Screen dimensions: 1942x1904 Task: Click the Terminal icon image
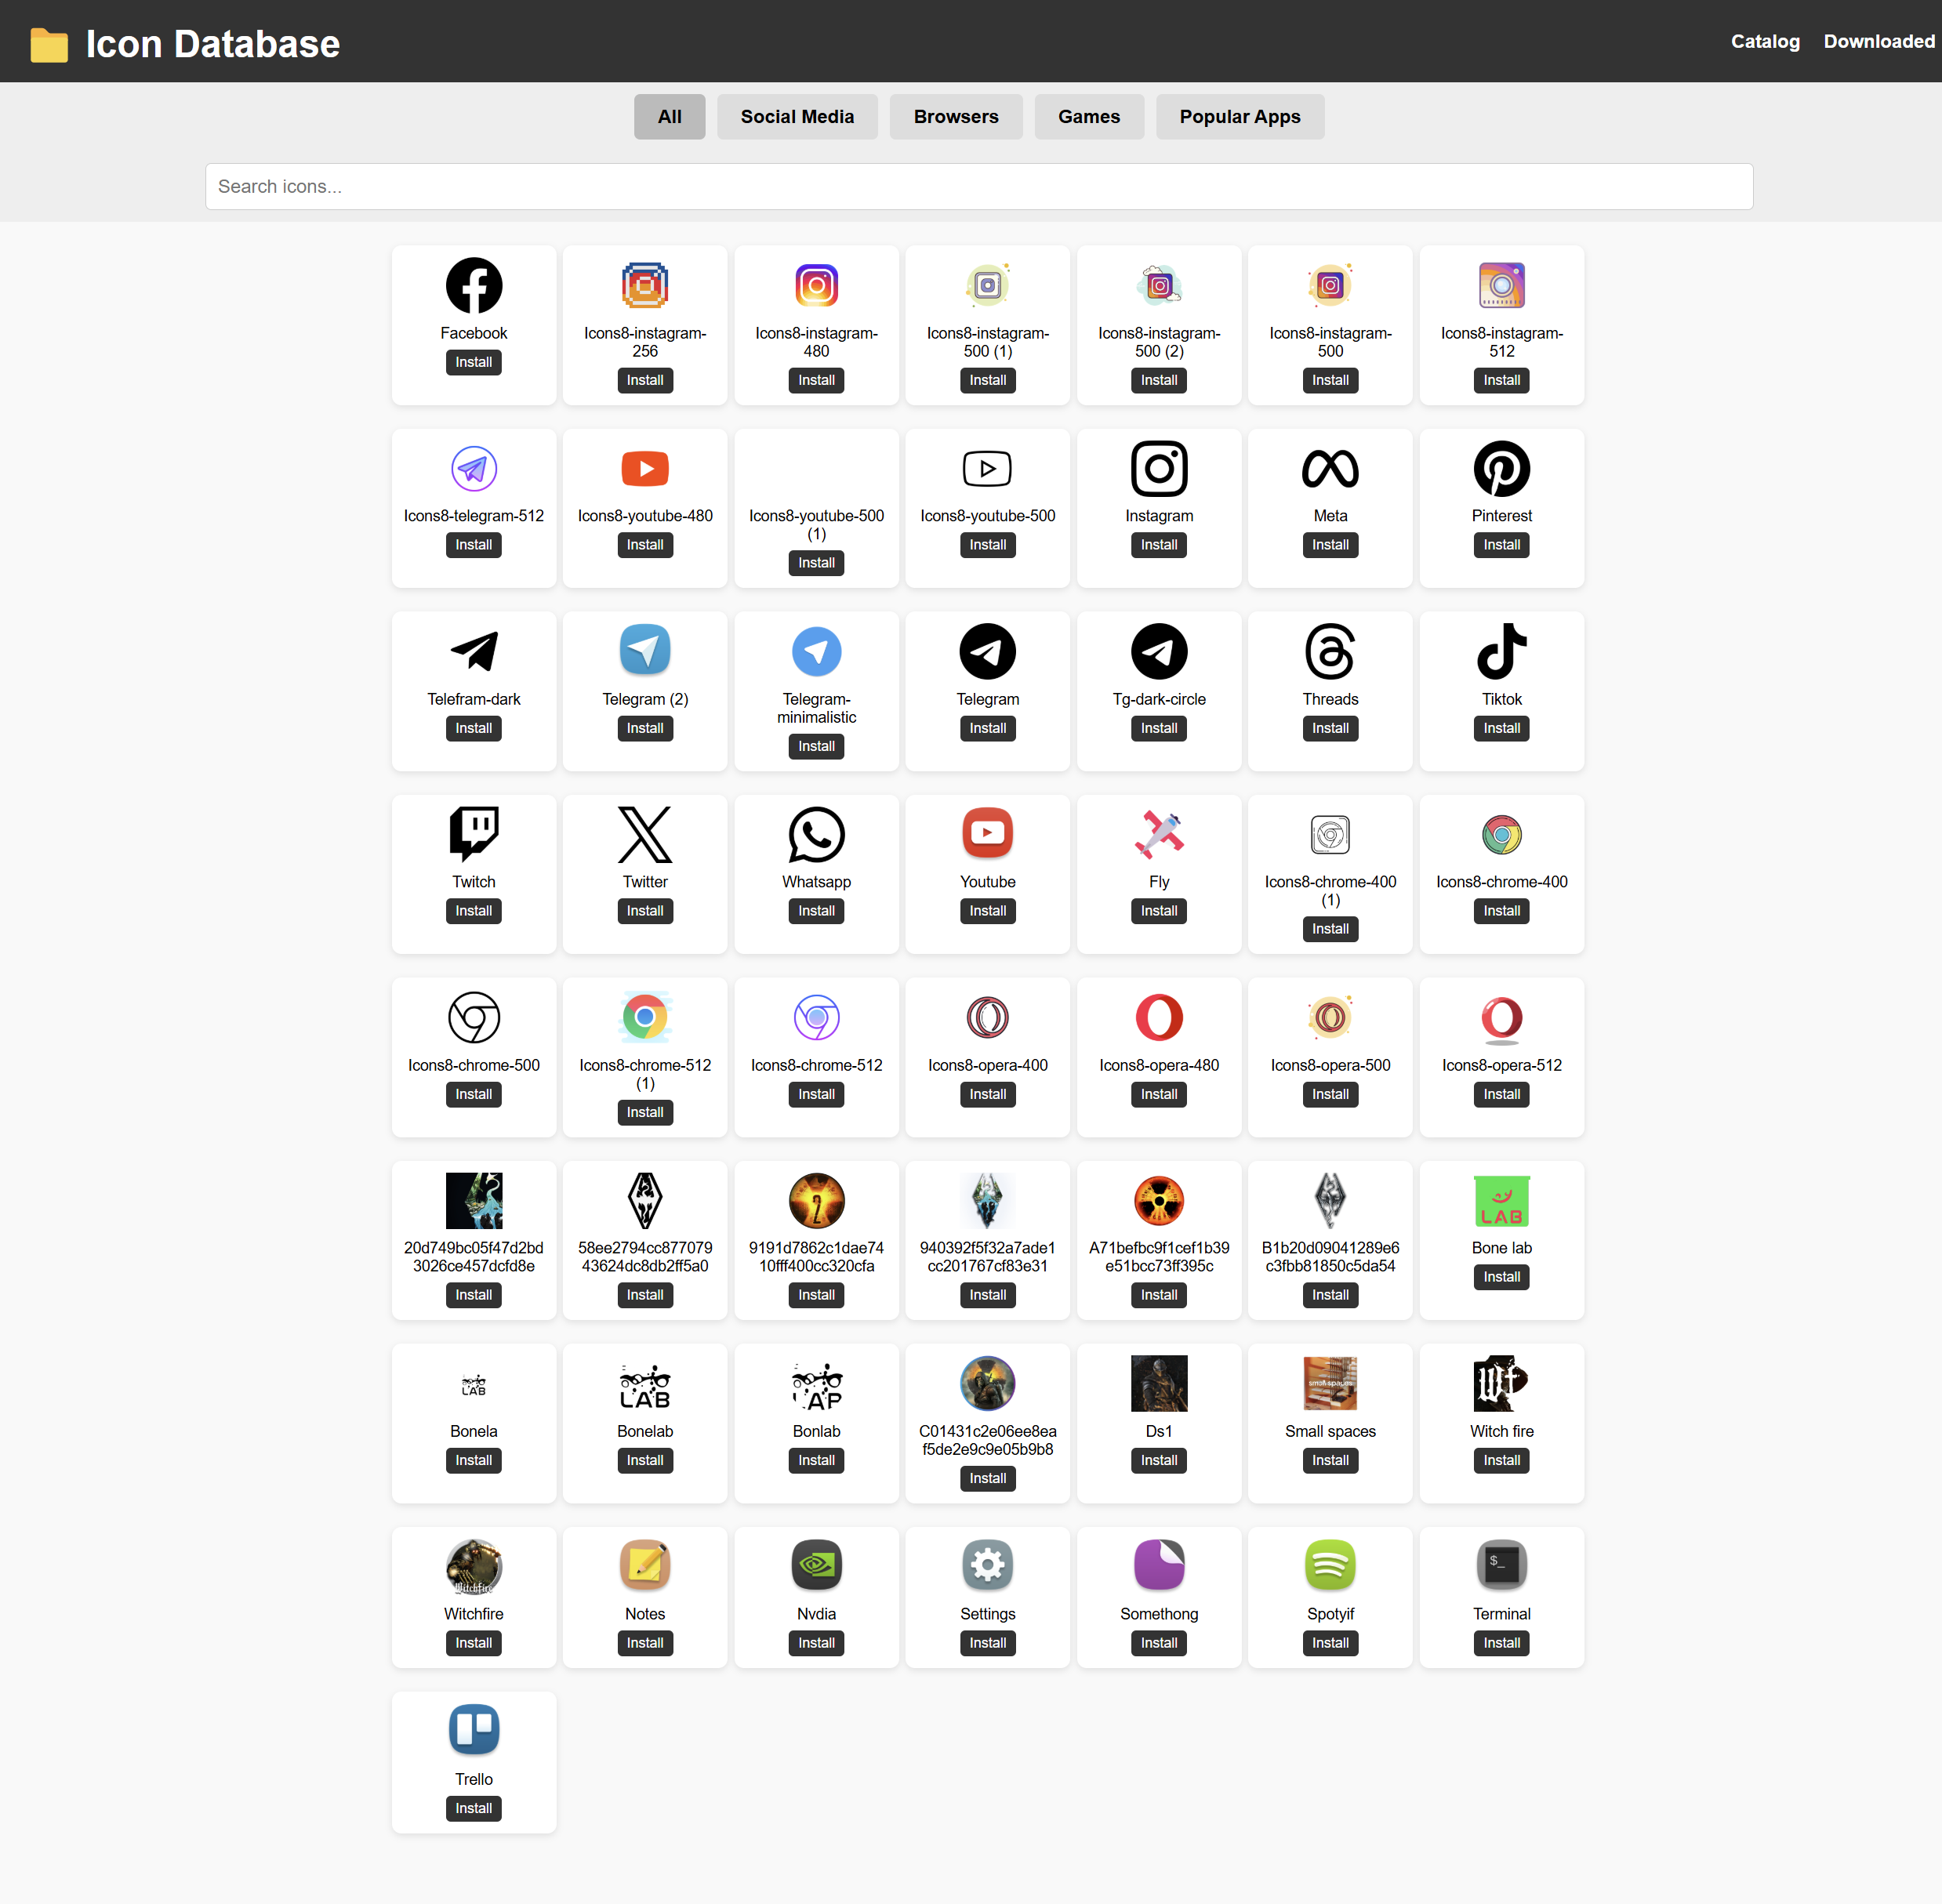click(1501, 1566)
